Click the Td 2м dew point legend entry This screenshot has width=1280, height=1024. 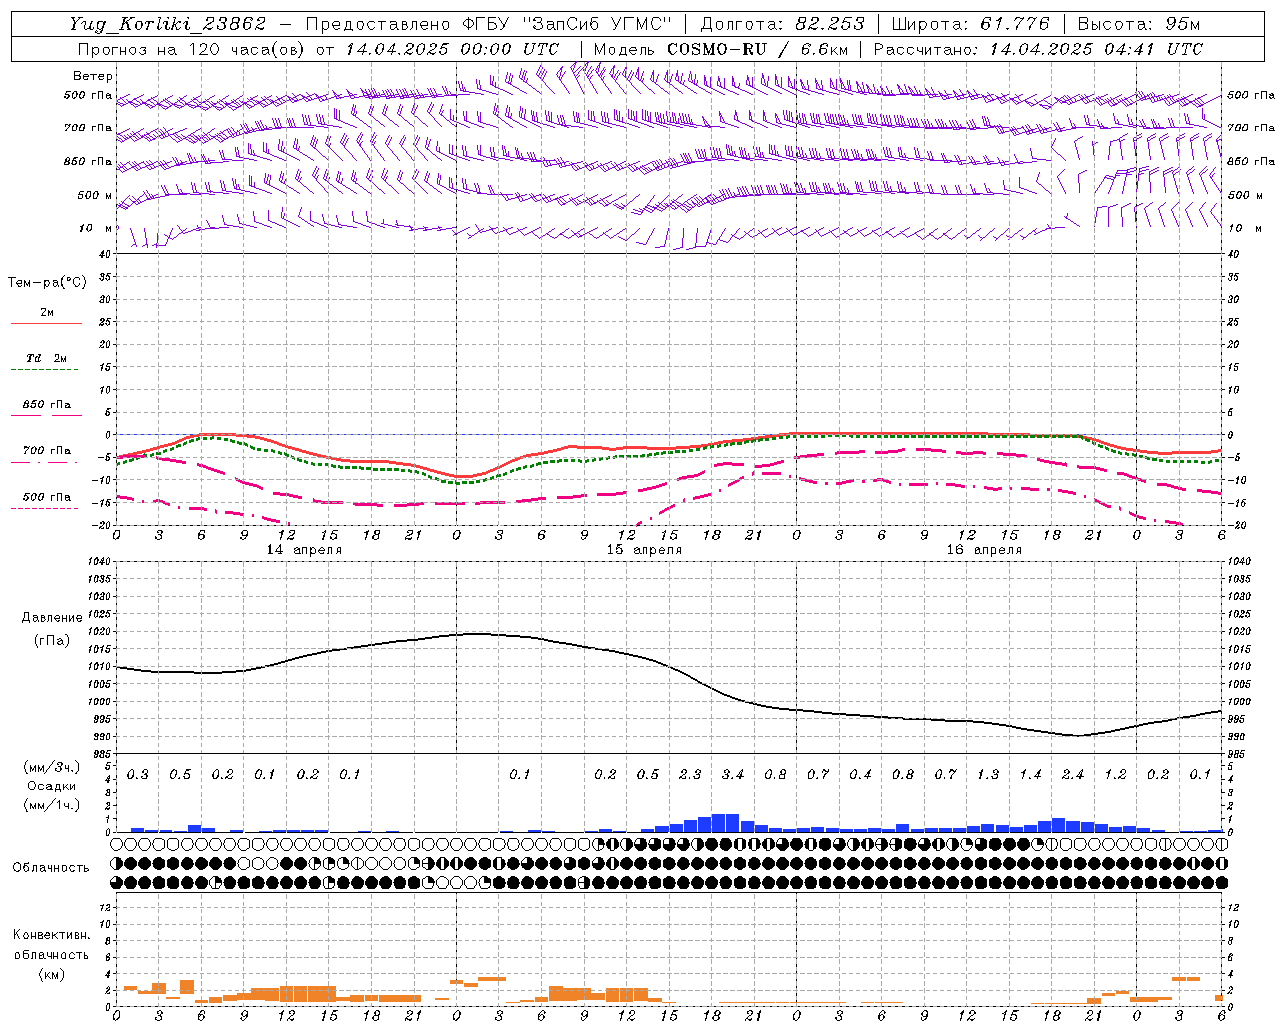click(46, 358)
